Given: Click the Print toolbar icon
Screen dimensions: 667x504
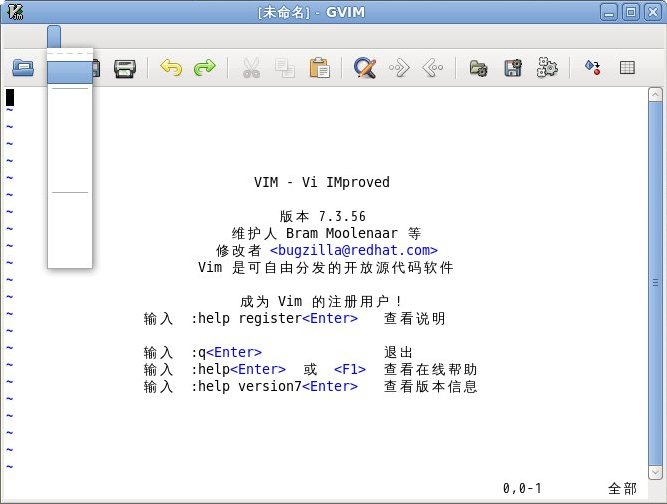Looking at the screenshot, I should pos(125,68).
